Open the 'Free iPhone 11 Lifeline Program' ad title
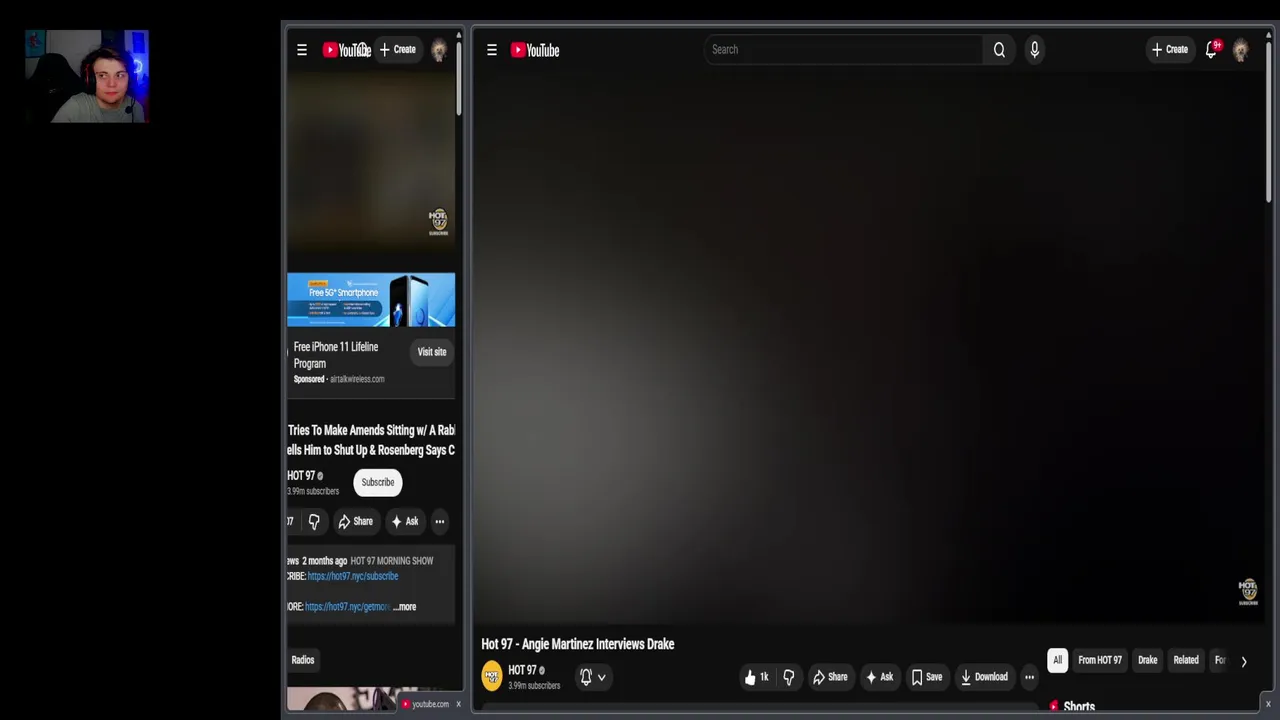Screen dimensions: 1280x720 (x=336, y=355)
